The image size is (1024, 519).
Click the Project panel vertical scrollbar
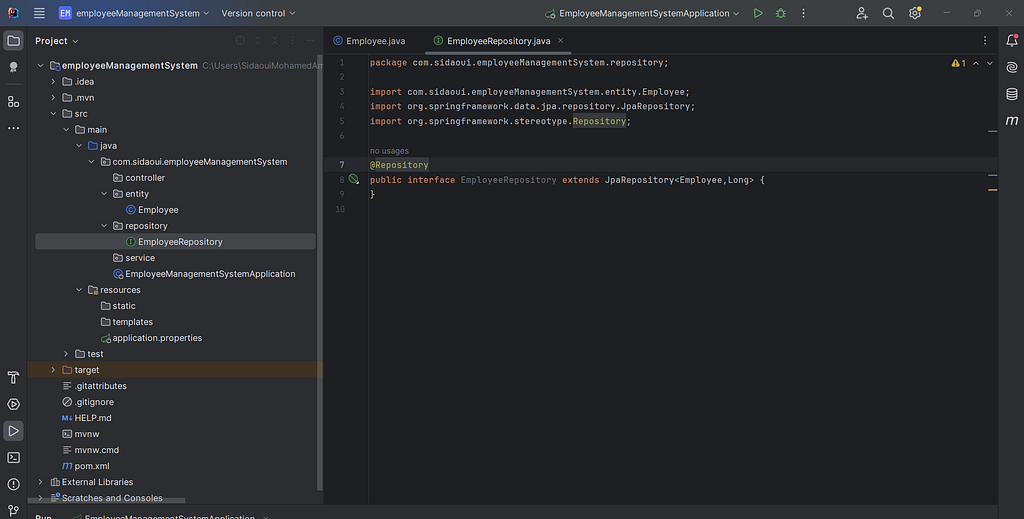[x=320, y=271]
